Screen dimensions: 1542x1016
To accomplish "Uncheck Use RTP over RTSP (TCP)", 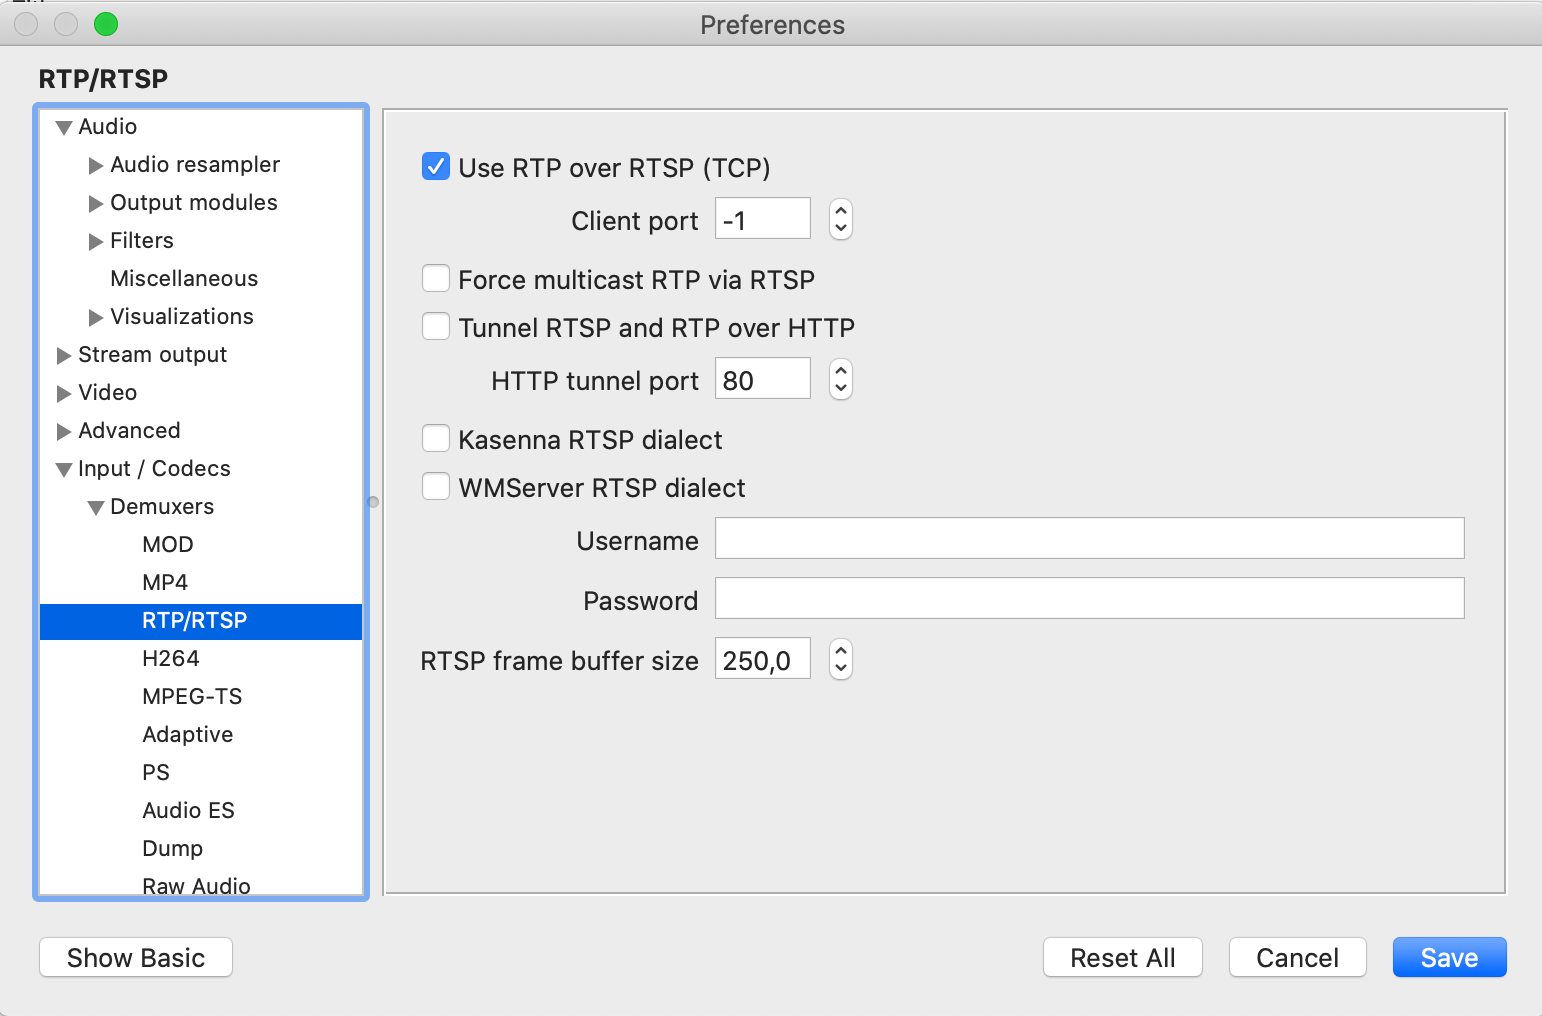I will [x=436, y=167].
